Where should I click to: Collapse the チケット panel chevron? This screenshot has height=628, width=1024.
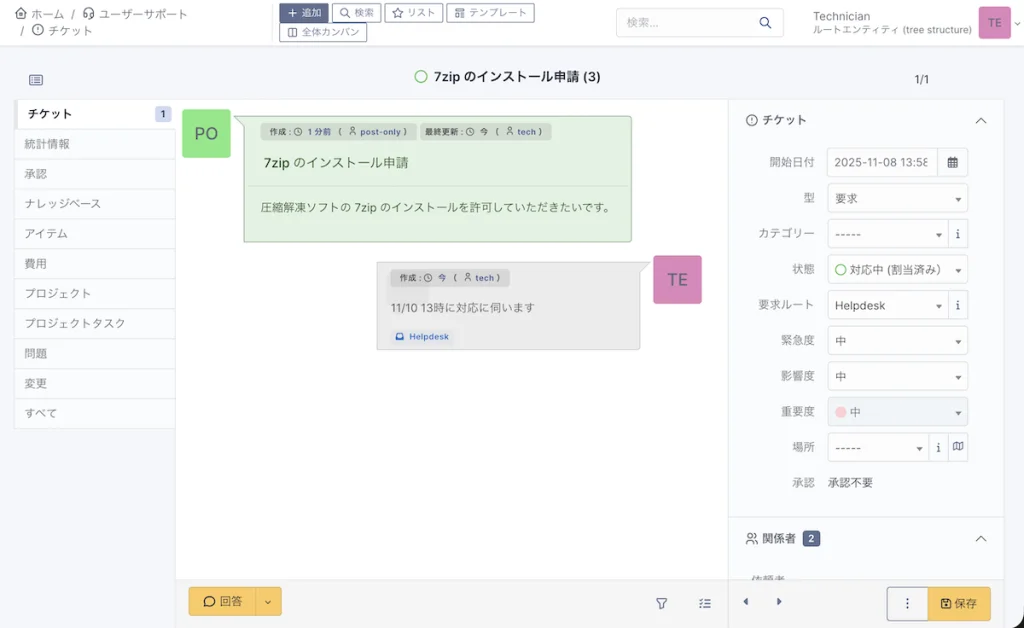[980, 121]
